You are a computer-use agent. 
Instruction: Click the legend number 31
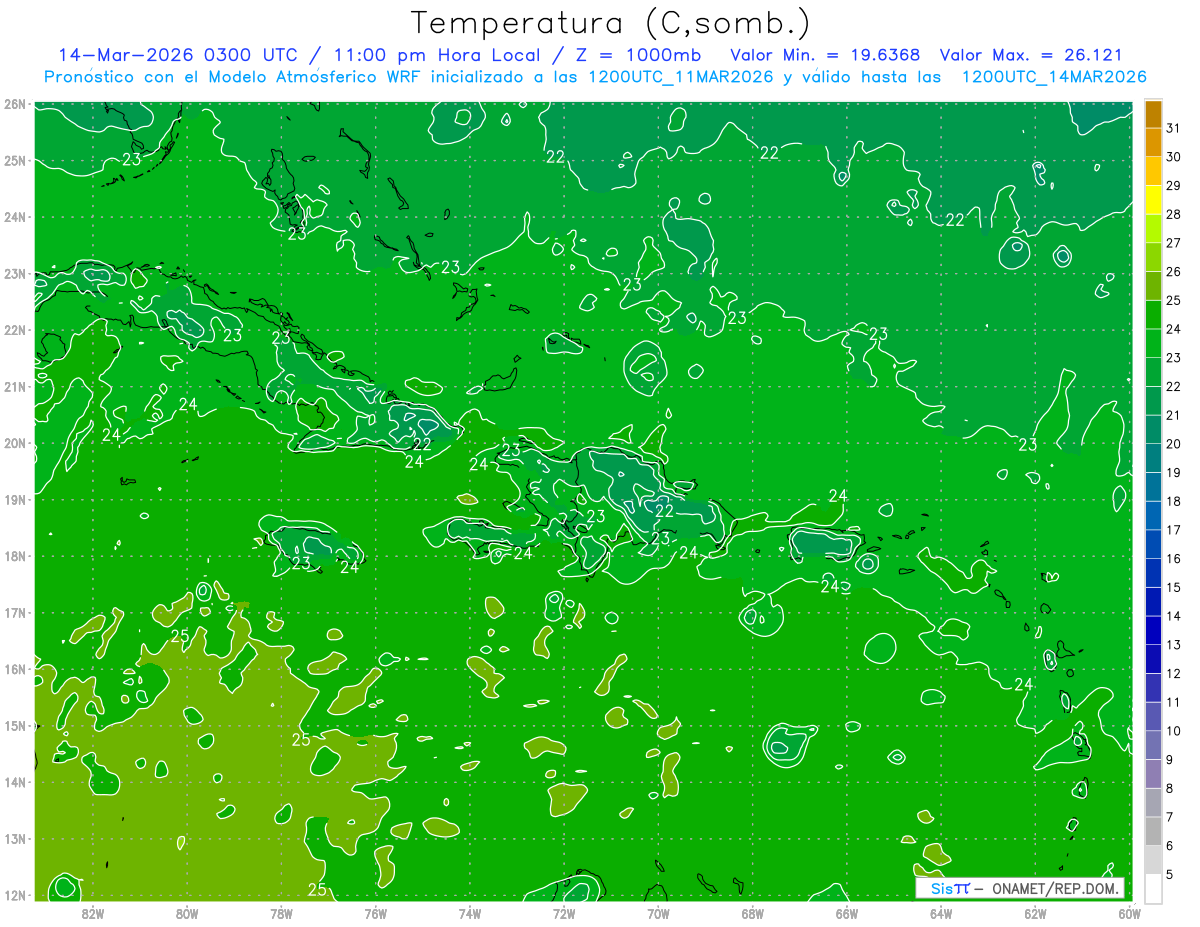click(x=1174, y=128)
